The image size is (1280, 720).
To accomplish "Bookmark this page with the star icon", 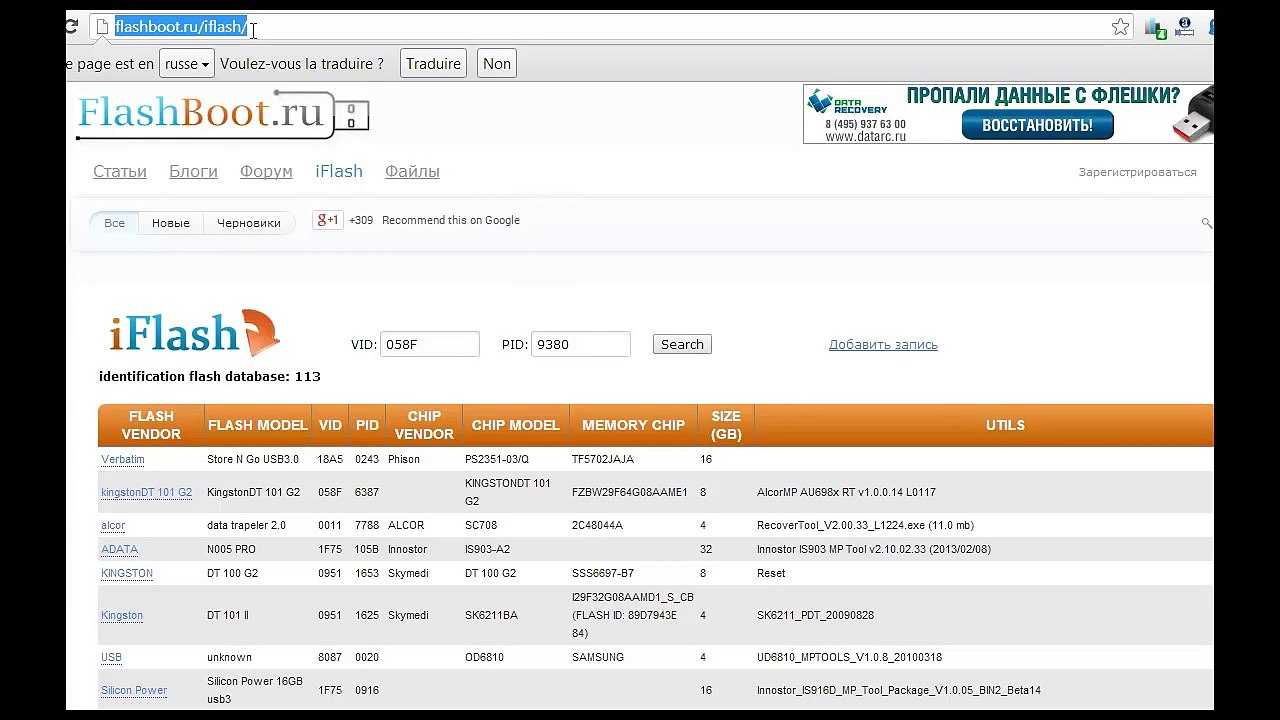I will (x=1121, y=27).
